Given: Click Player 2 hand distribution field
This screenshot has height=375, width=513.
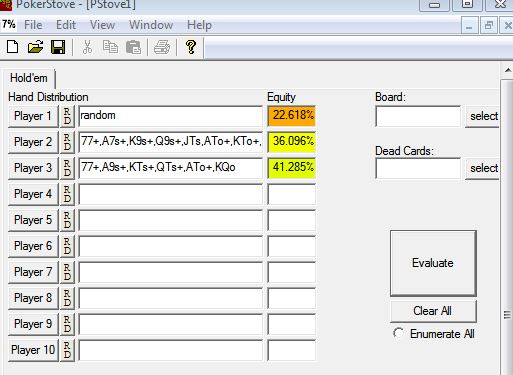Looking at the screenshot, I should pyautogui.click(x=170, y=142).
